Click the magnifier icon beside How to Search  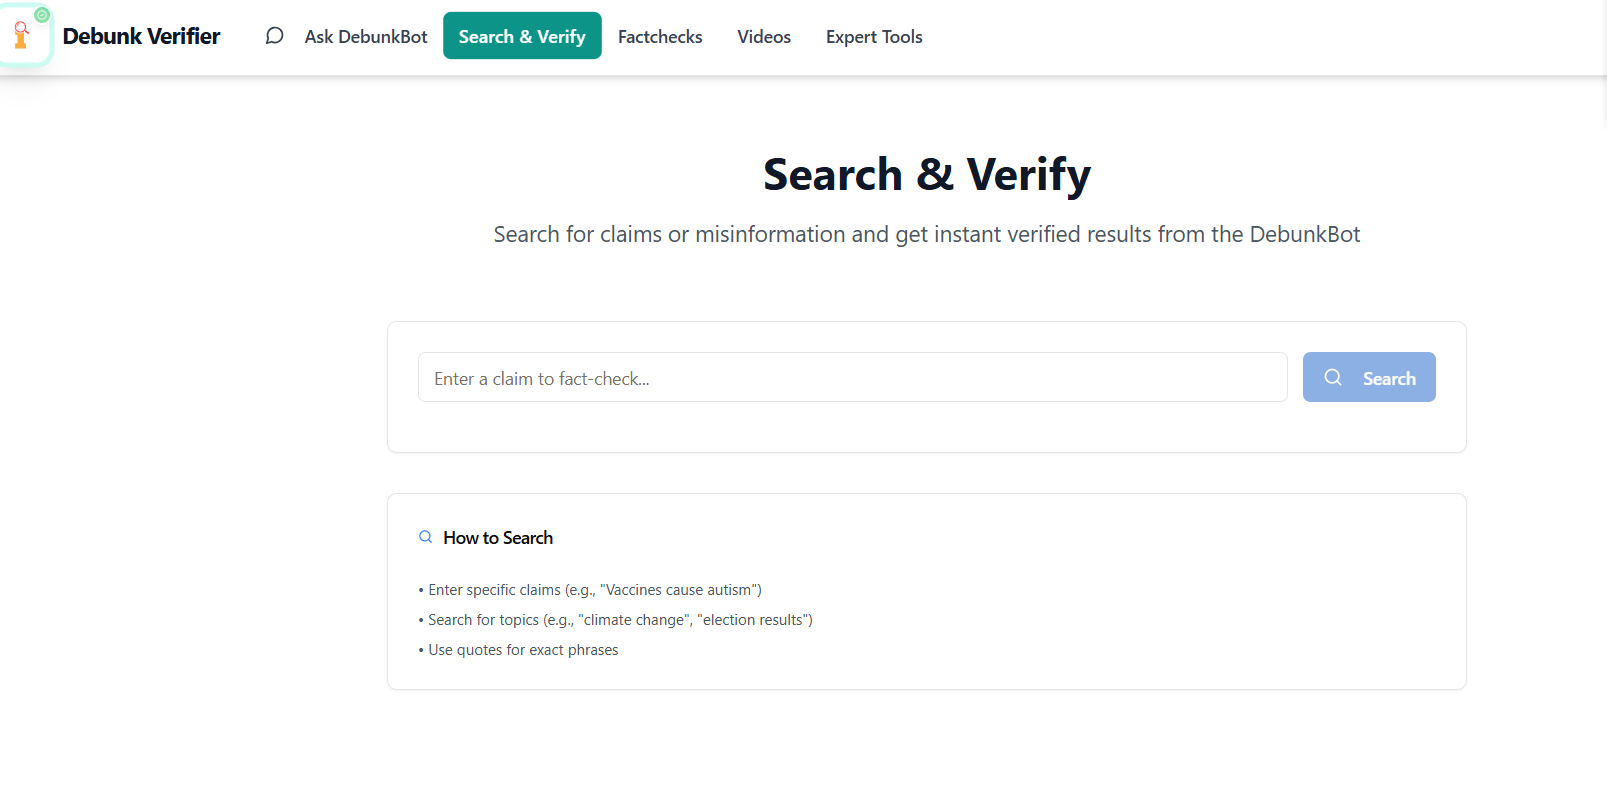pos(425,537)
